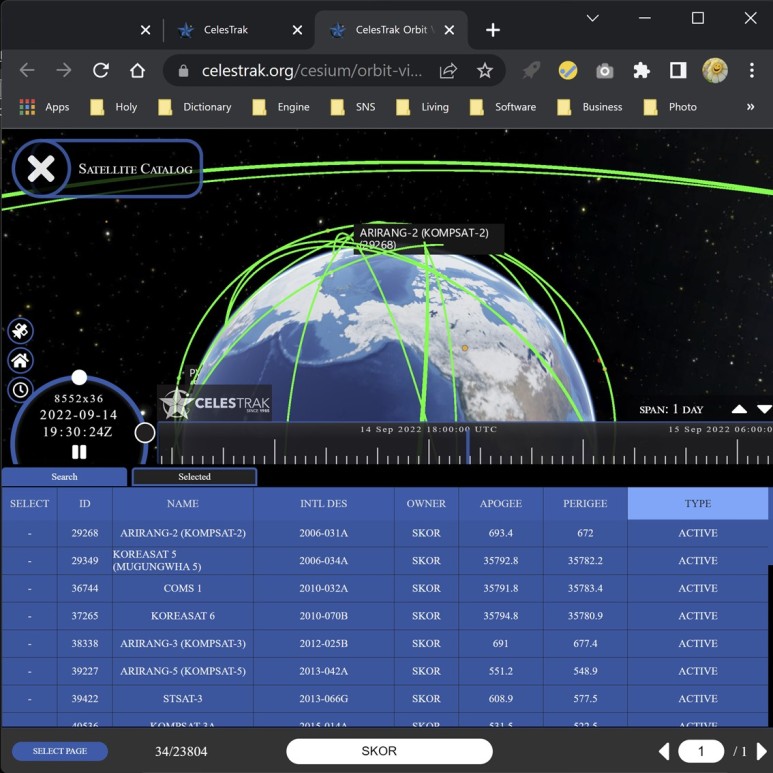Toggle selection for ARIRANG-3 (KOMPSAT-3) row
This screenshot has width=773, height=773.
pos(30,643)
